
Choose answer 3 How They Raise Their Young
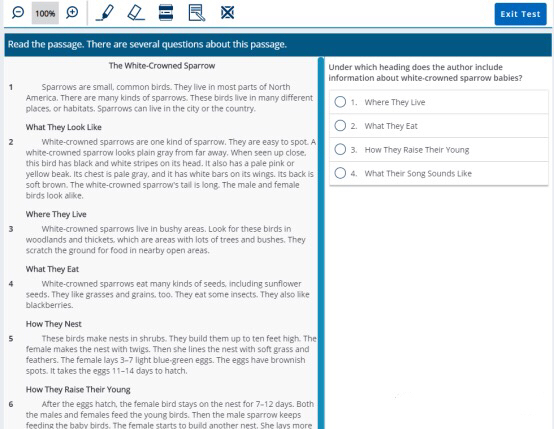coord(439,150)
